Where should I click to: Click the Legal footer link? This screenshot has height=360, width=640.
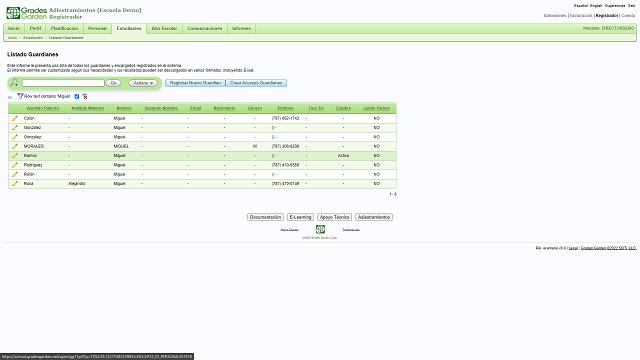pyautogui.click(x=573, y=248)
